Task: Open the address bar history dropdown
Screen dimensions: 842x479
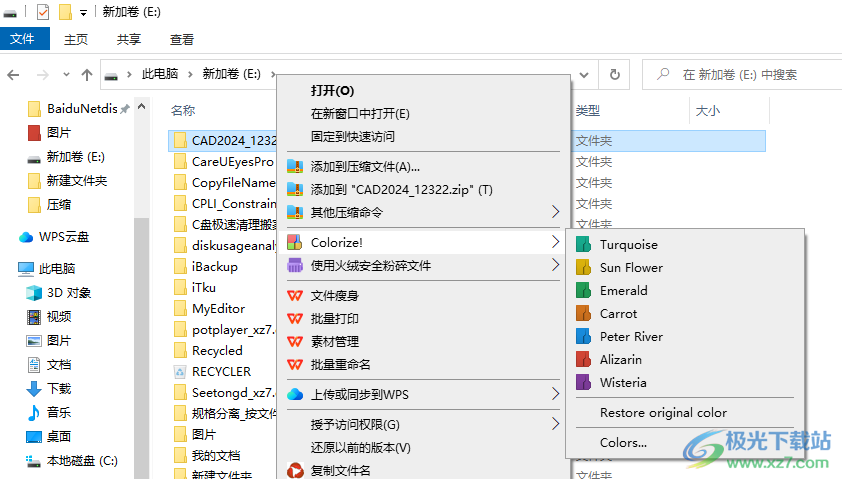Action: pos(584,75)
